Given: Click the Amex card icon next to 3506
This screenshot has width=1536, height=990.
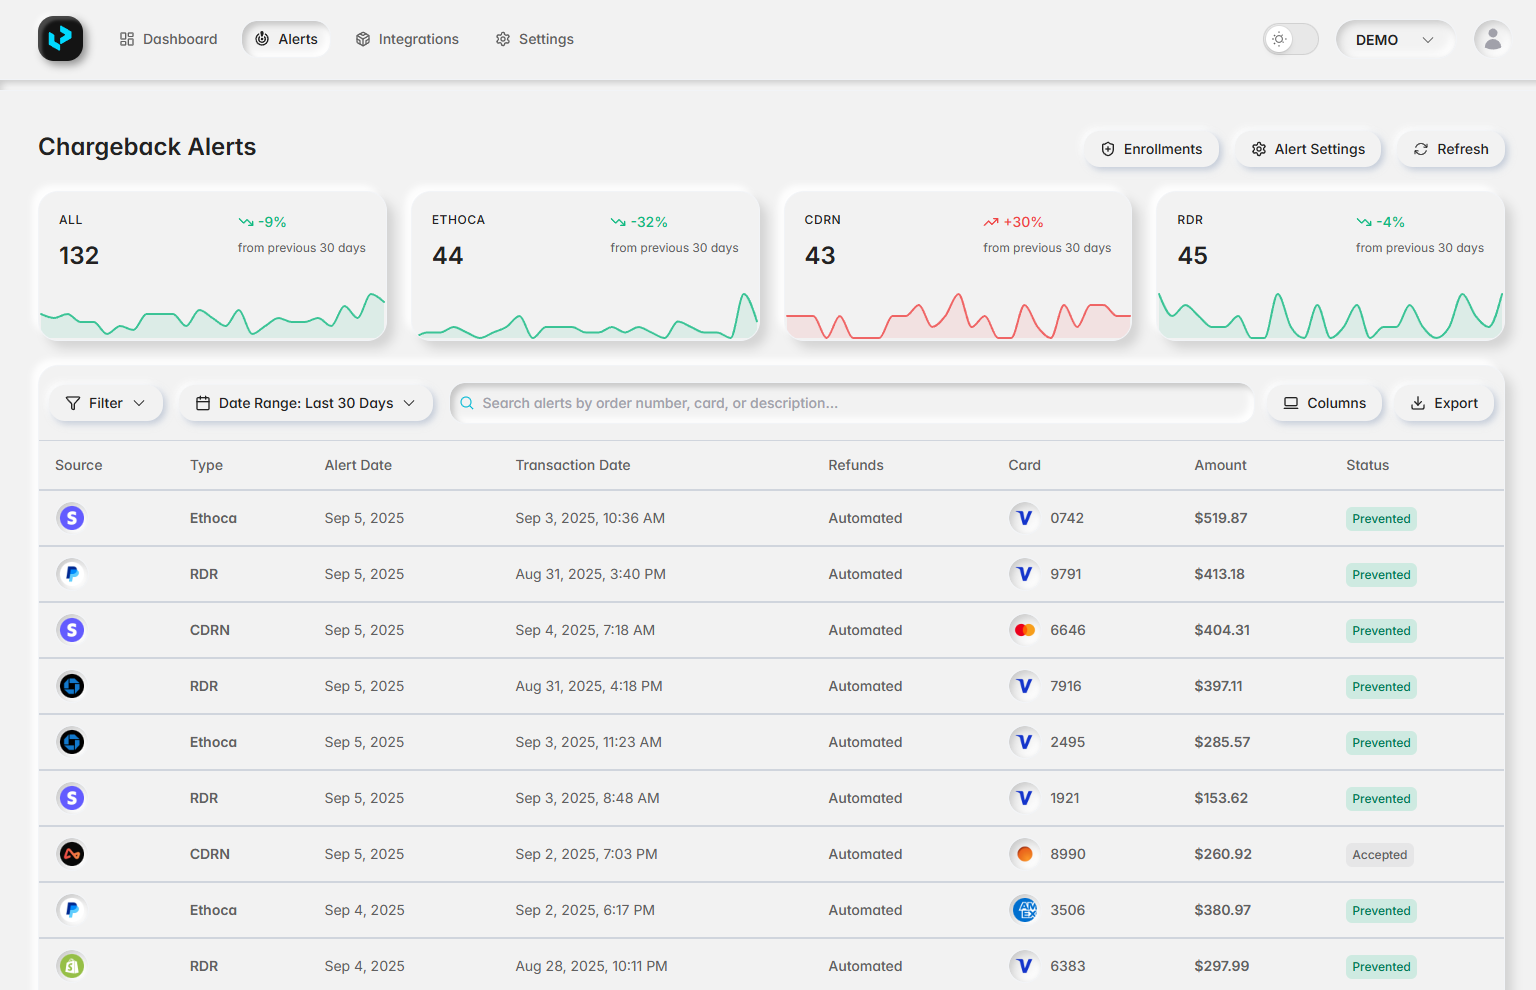Looking at the screenshot, I should (x=1024, y=910).
